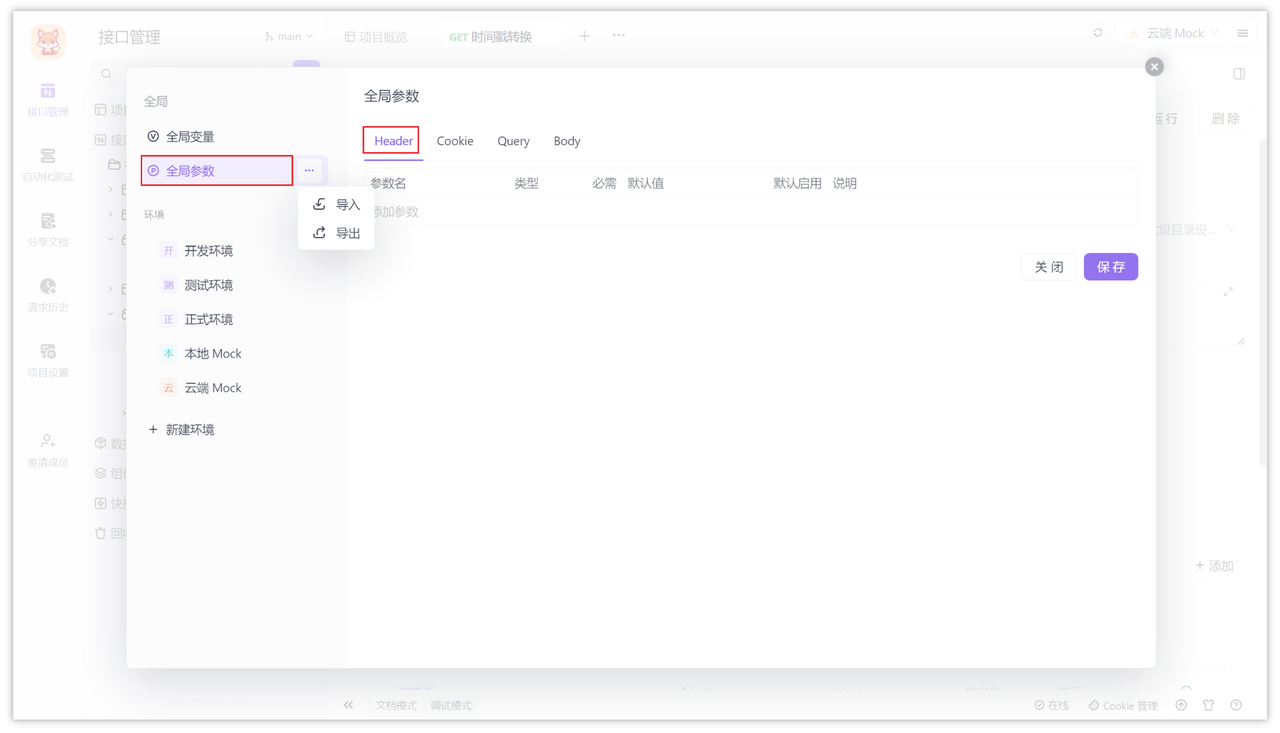This screenshot has width=1280, height=733.
Task: Click the refresh icon in top bar
Action: point(1098,34)
